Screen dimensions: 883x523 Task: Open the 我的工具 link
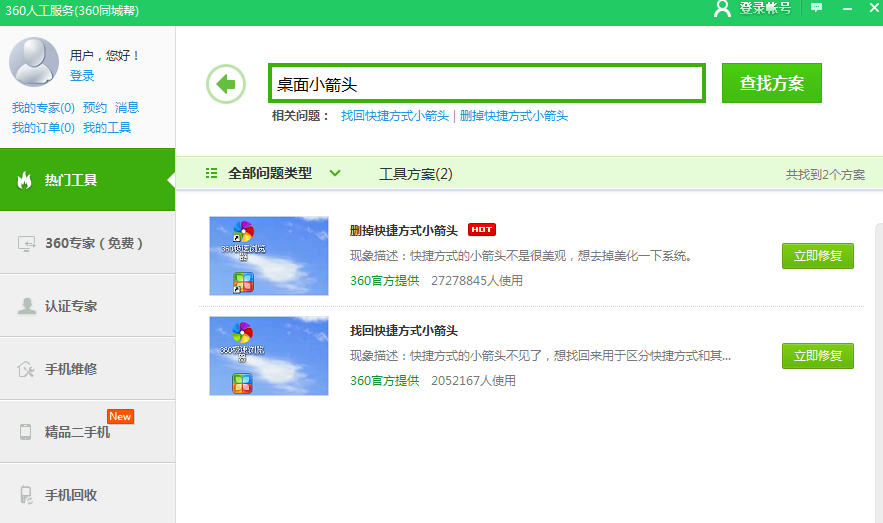(107, 128)
